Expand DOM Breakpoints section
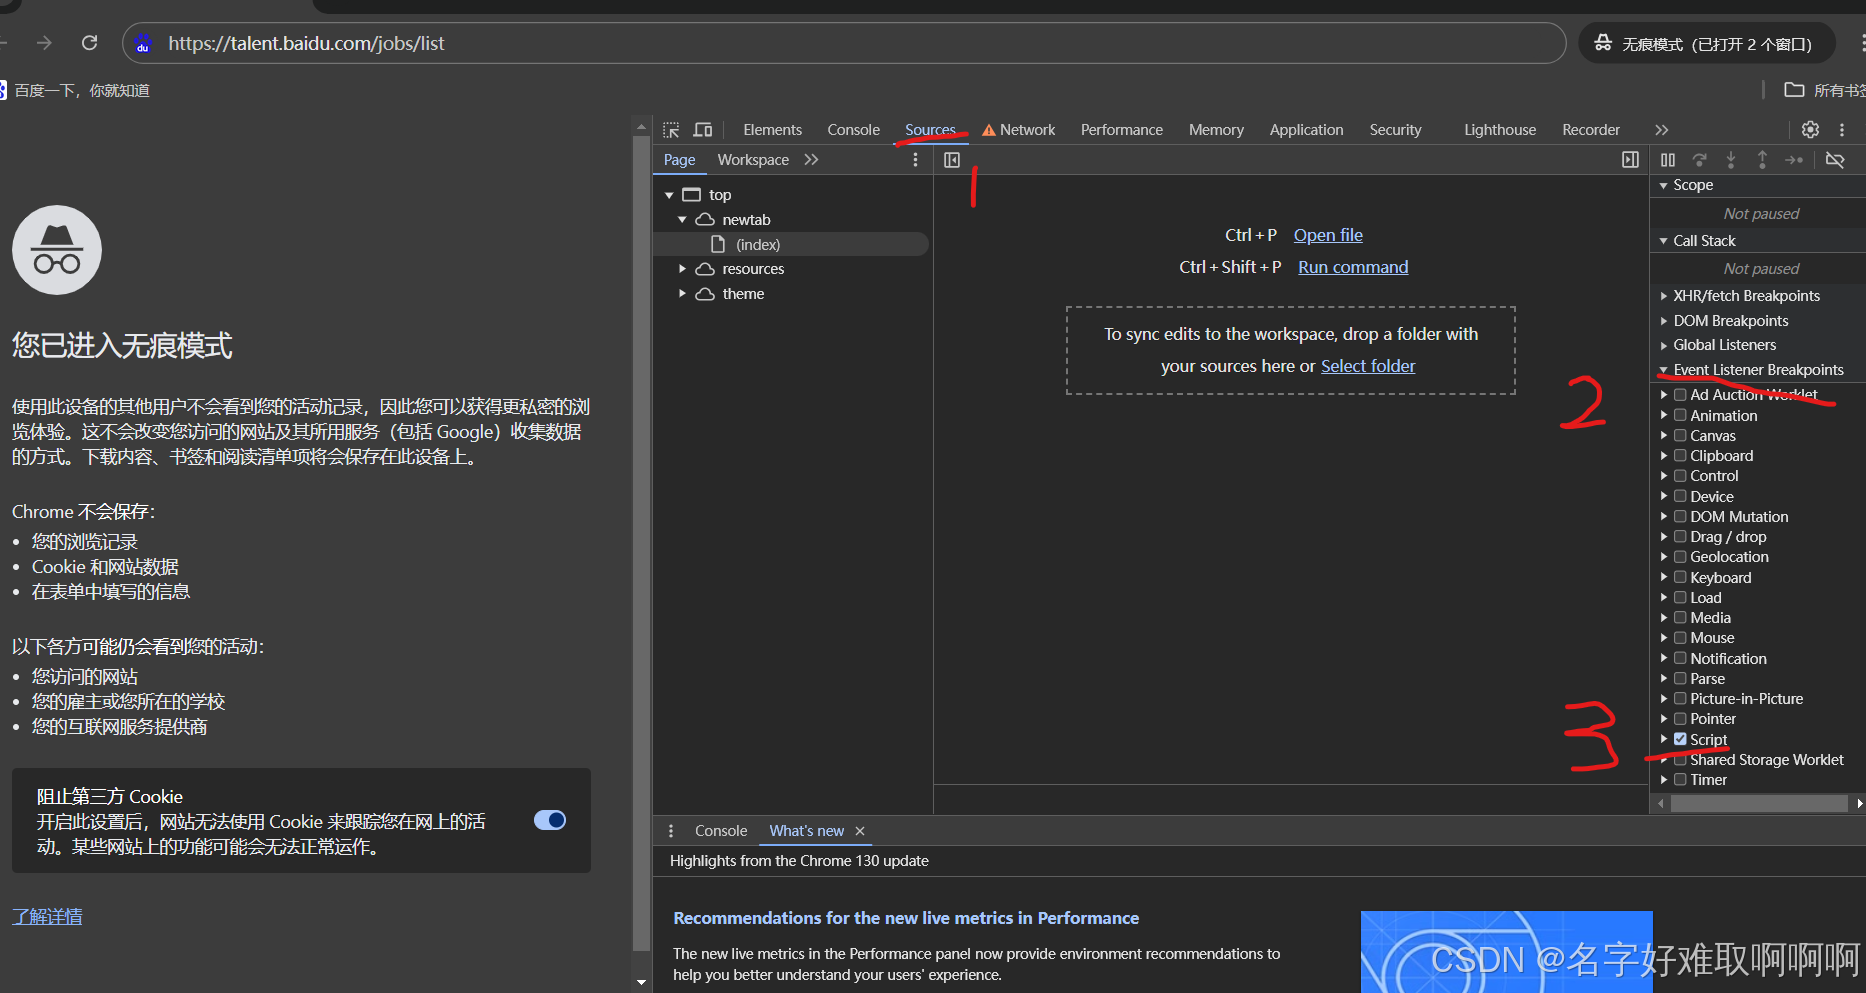Screen dimensions: 1866x993 click(1663, 321)
